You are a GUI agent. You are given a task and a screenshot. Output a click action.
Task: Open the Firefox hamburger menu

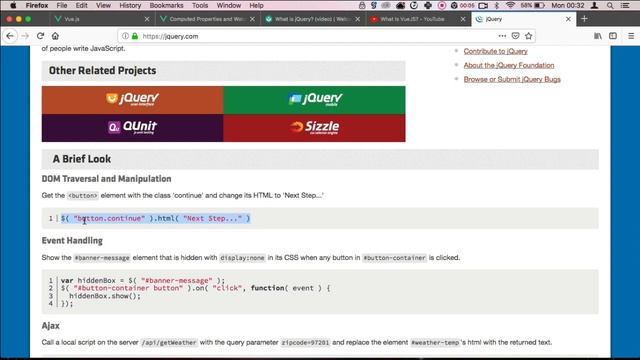click(x=631, y=36)
